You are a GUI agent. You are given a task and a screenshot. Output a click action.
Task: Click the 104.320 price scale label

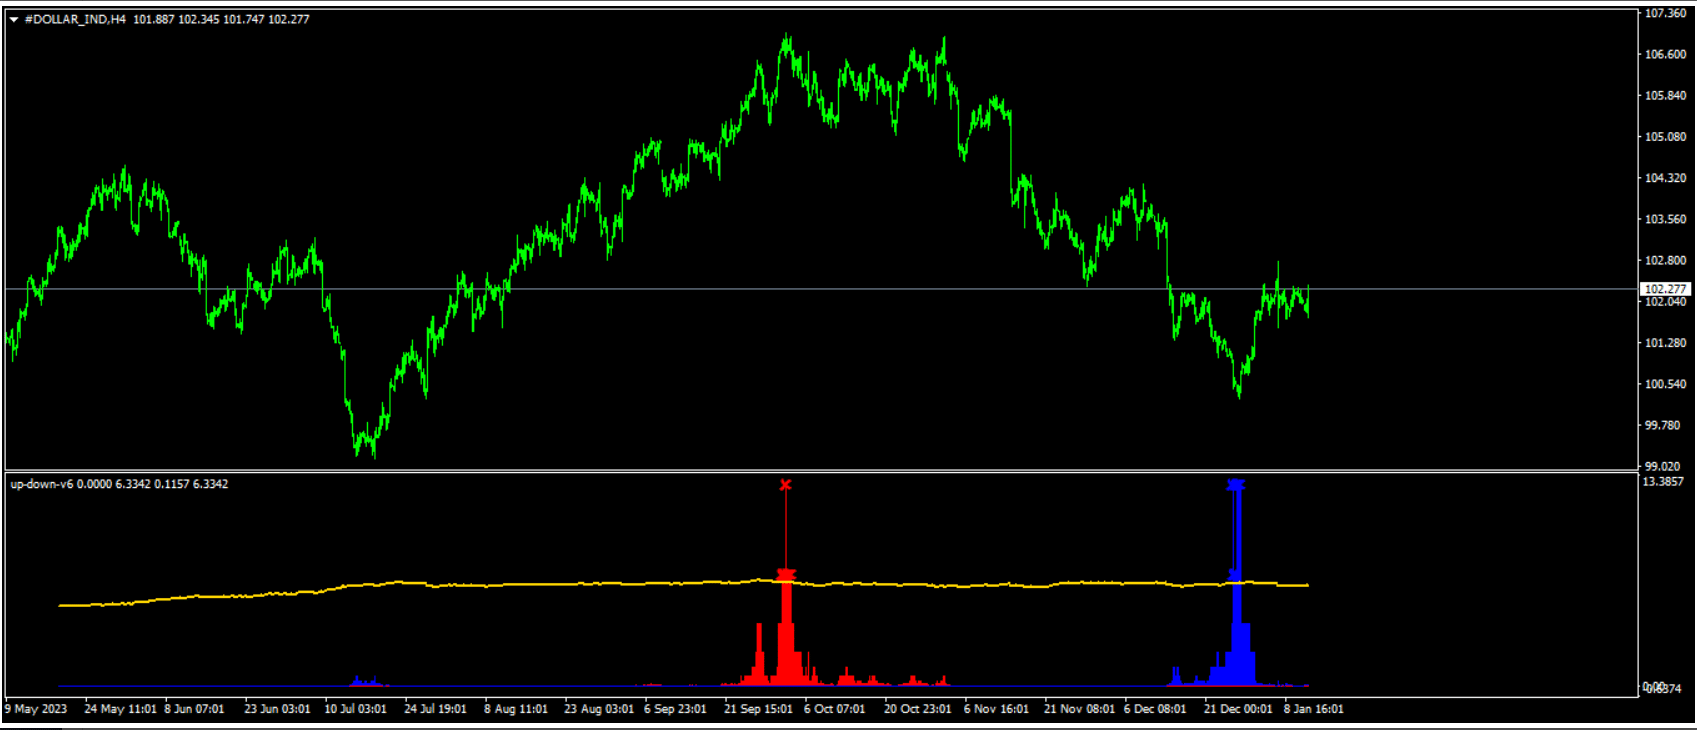pos(1665,178)
